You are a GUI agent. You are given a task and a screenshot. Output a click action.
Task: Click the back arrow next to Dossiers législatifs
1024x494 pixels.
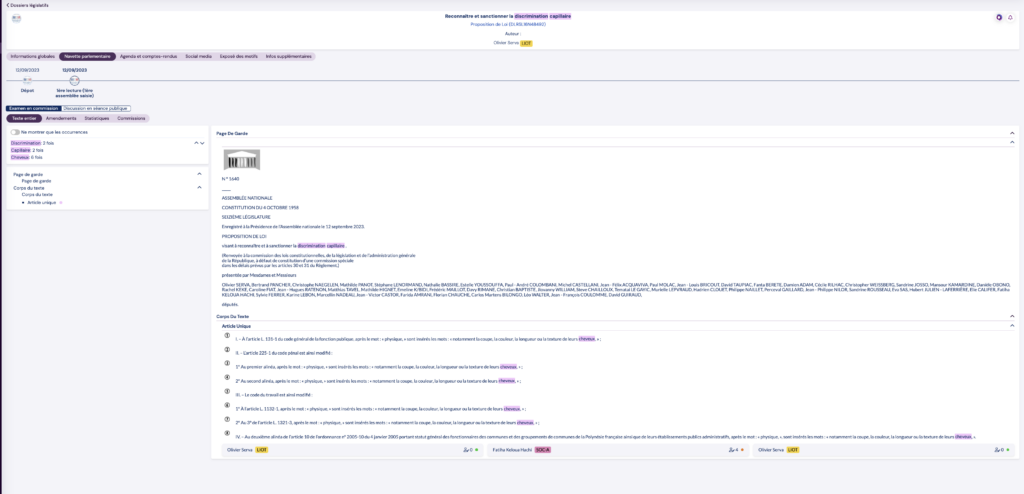click(6, 5)
